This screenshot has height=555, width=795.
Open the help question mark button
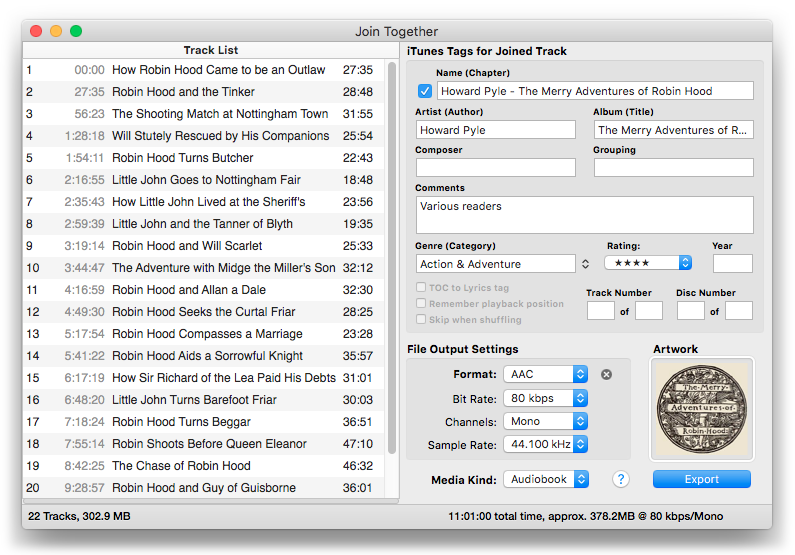coord(621,479)
